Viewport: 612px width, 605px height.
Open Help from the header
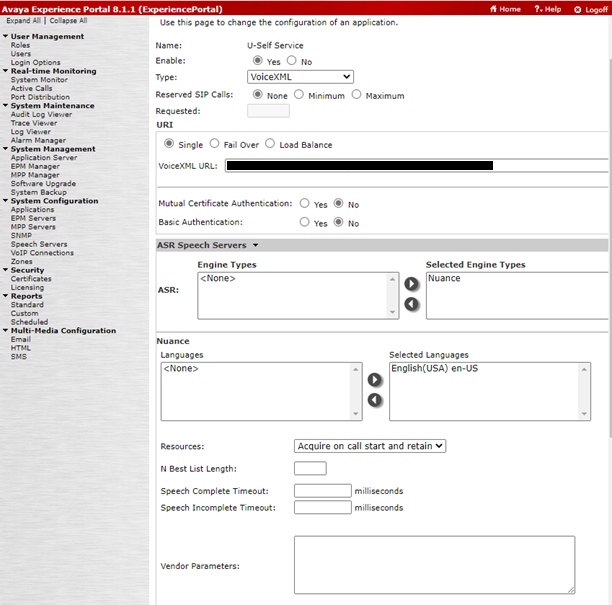tap(548, 9)
